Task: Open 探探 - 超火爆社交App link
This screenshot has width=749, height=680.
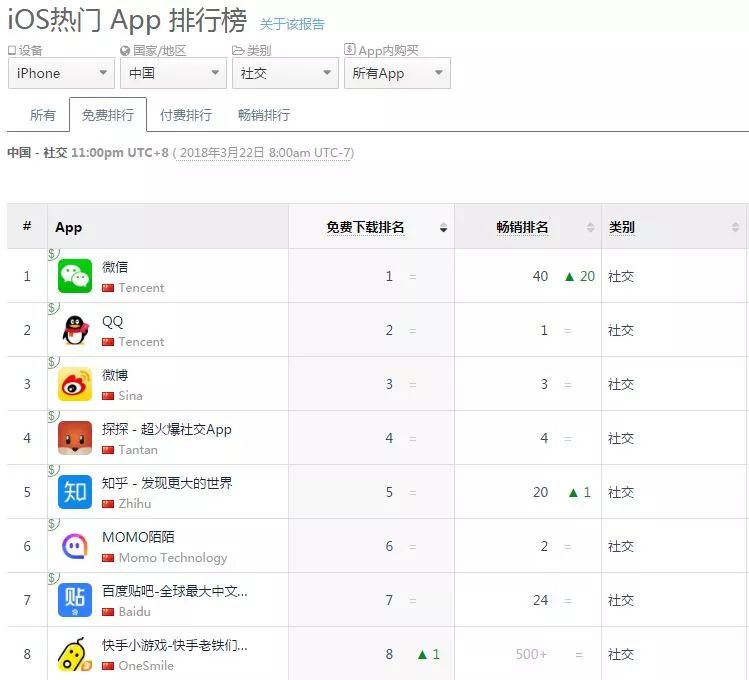Action: coord(167,429)
